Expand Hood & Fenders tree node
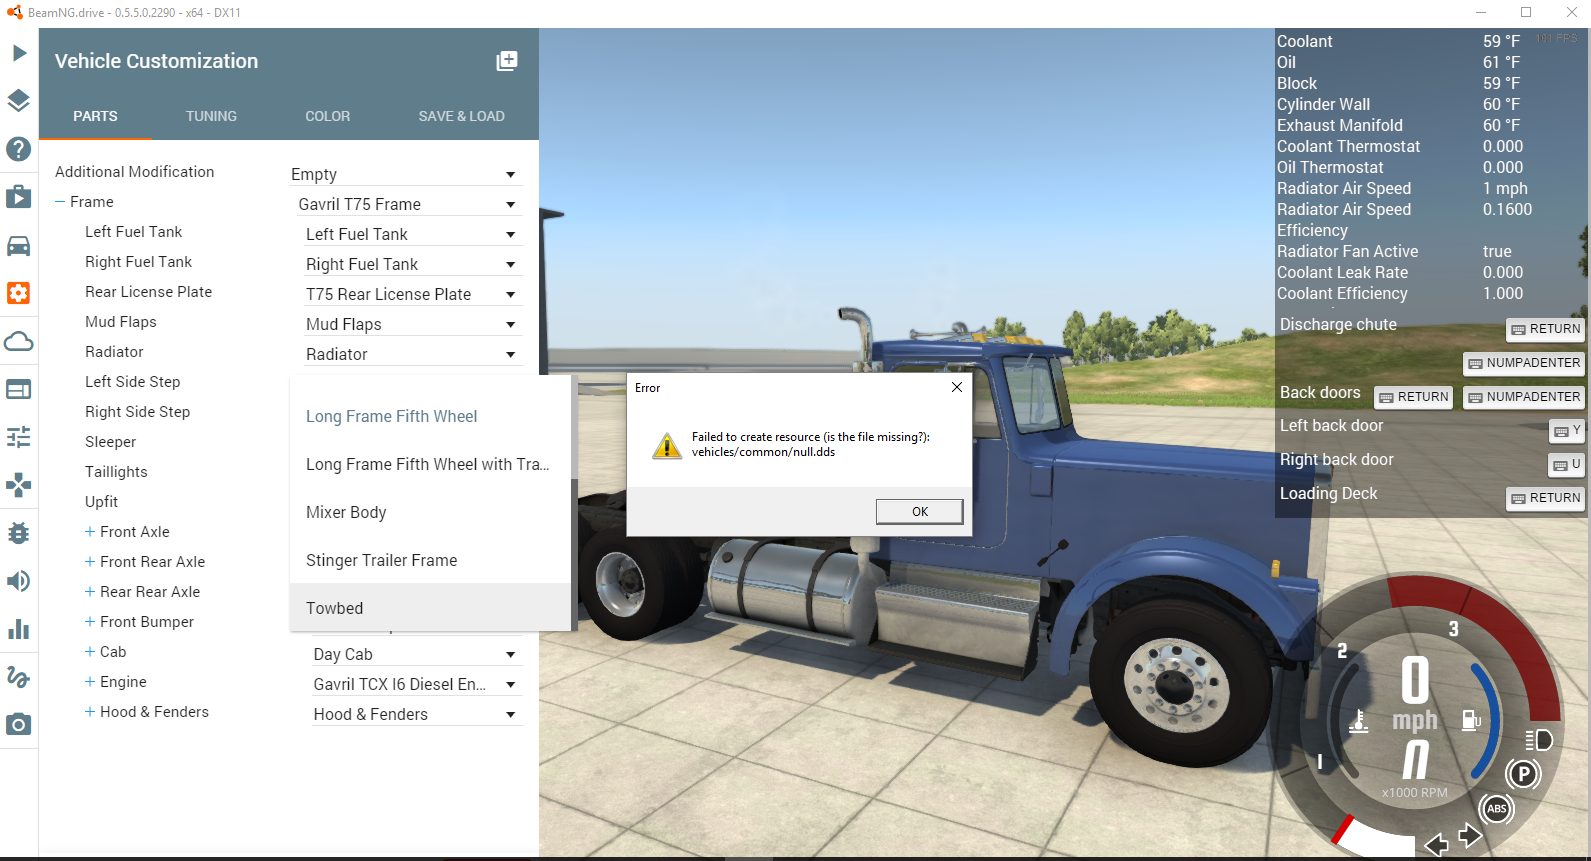The width and height of the screenshot is (1591, 861). pos(90,712)
